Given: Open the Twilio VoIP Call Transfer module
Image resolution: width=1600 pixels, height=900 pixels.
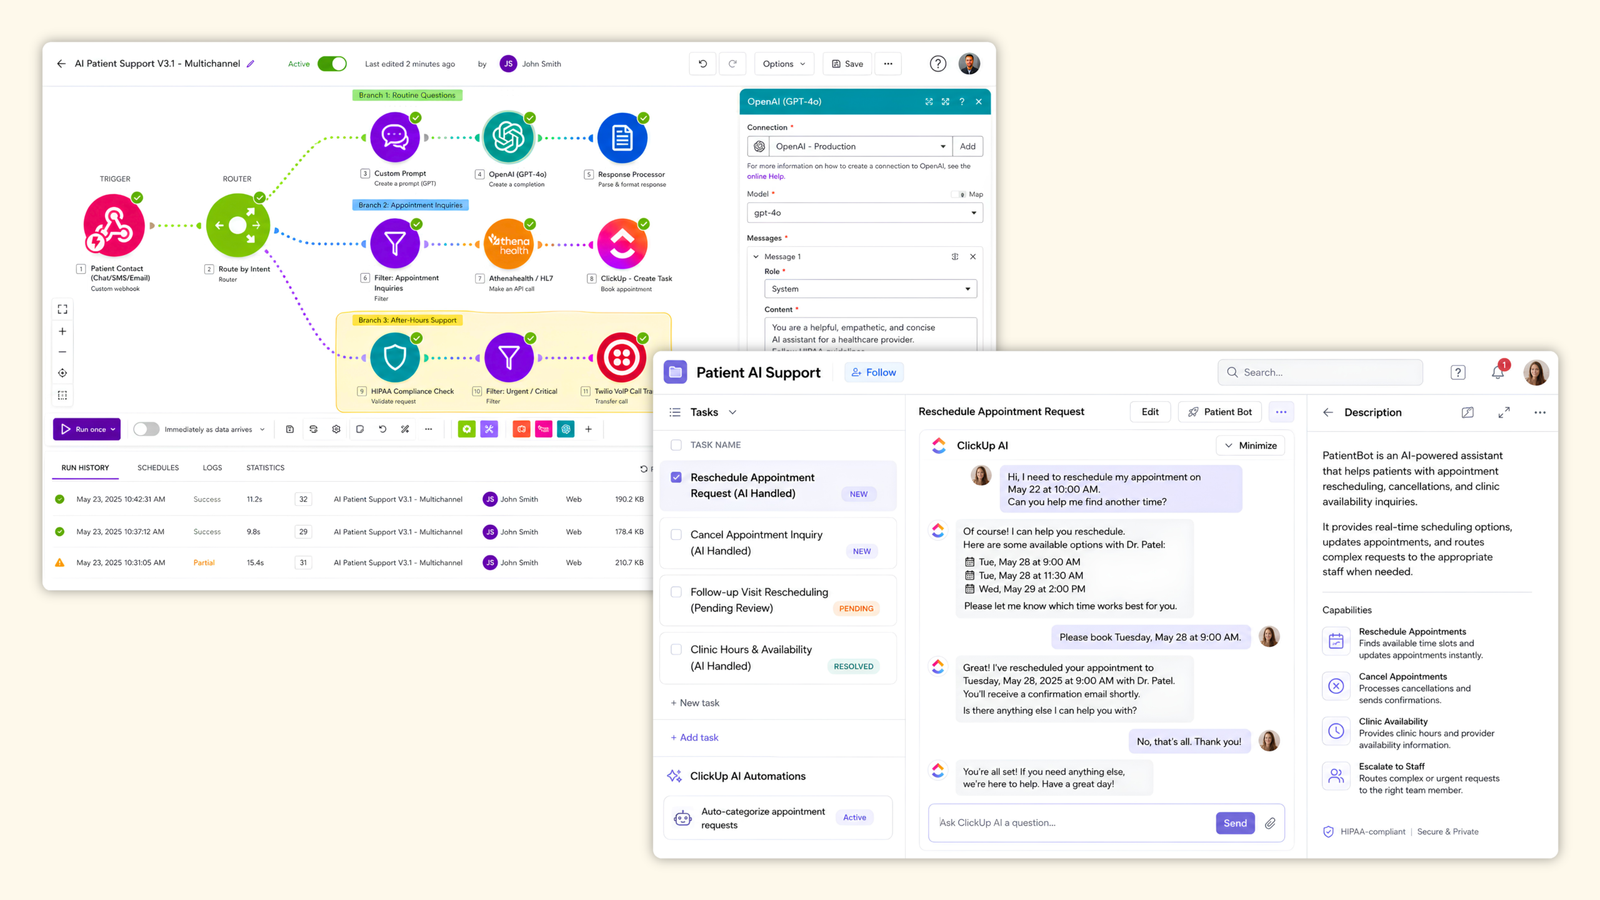Looking at the screenshot, I should click(x=622, y=357).
